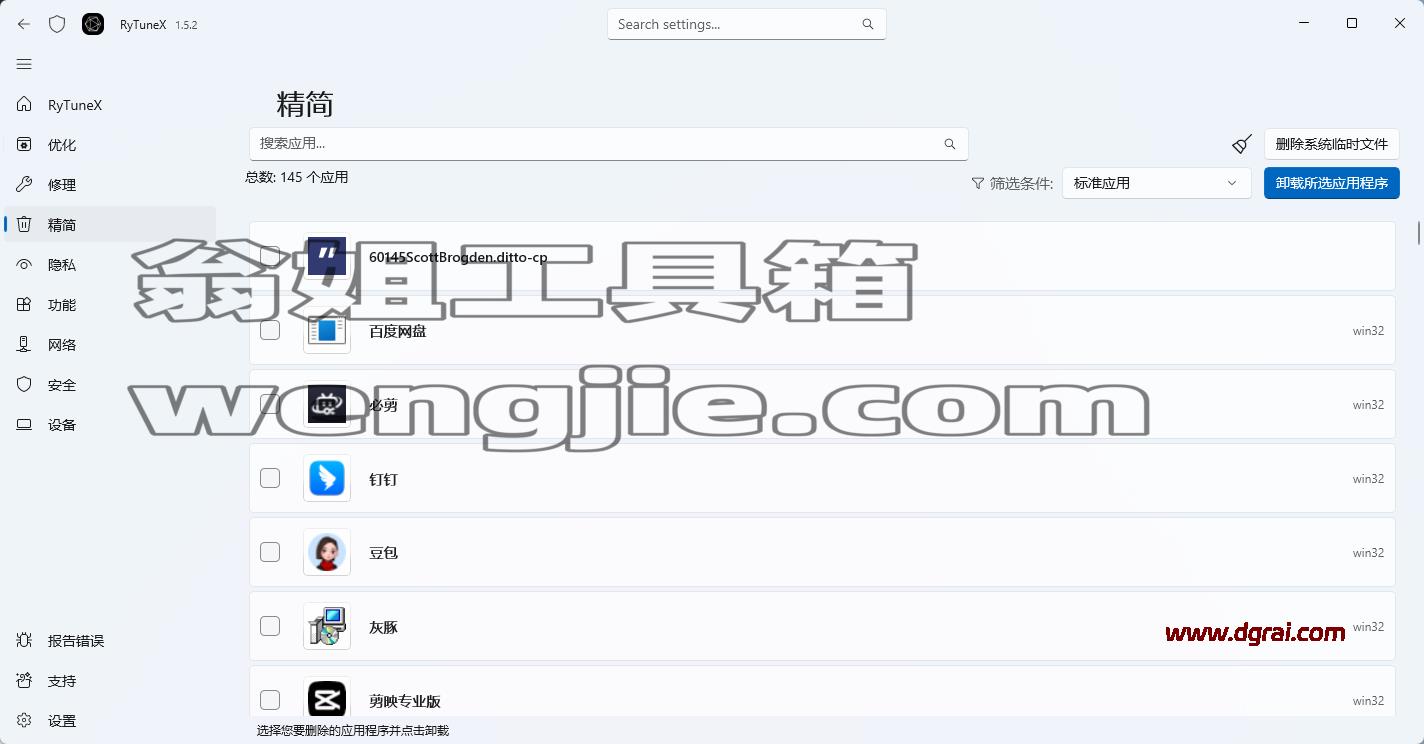Viewport: 1424px width, 744px height.
Task: Open the 功能 sidebar page
Action: click(x=110, y=305)
